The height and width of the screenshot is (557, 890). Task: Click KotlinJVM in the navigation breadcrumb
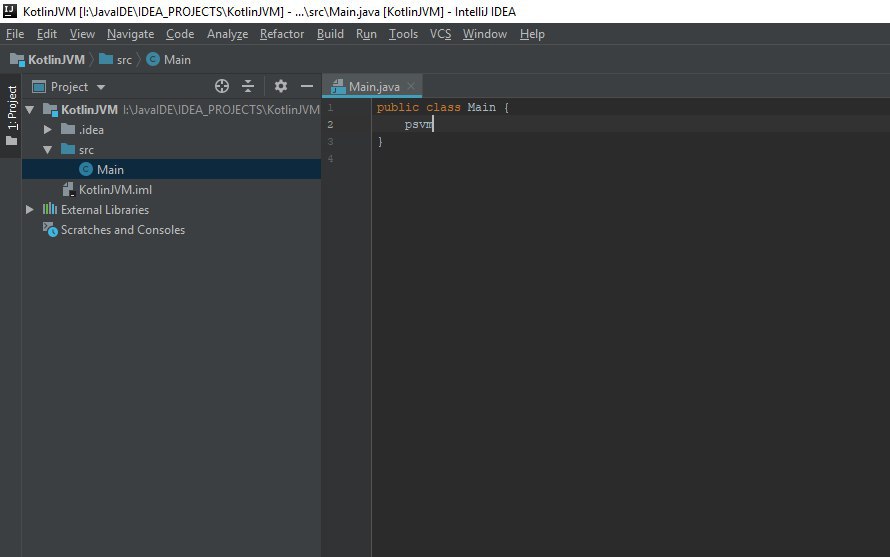tap(56, 60)
